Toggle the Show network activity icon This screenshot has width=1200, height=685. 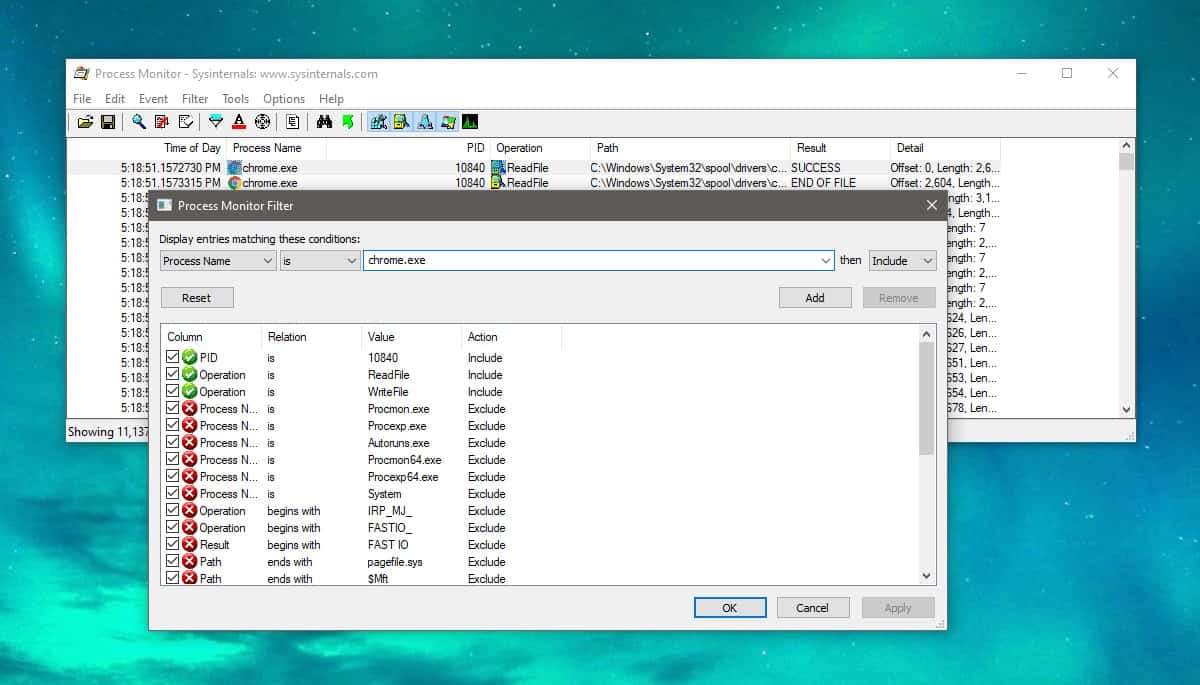pos(424,122)
